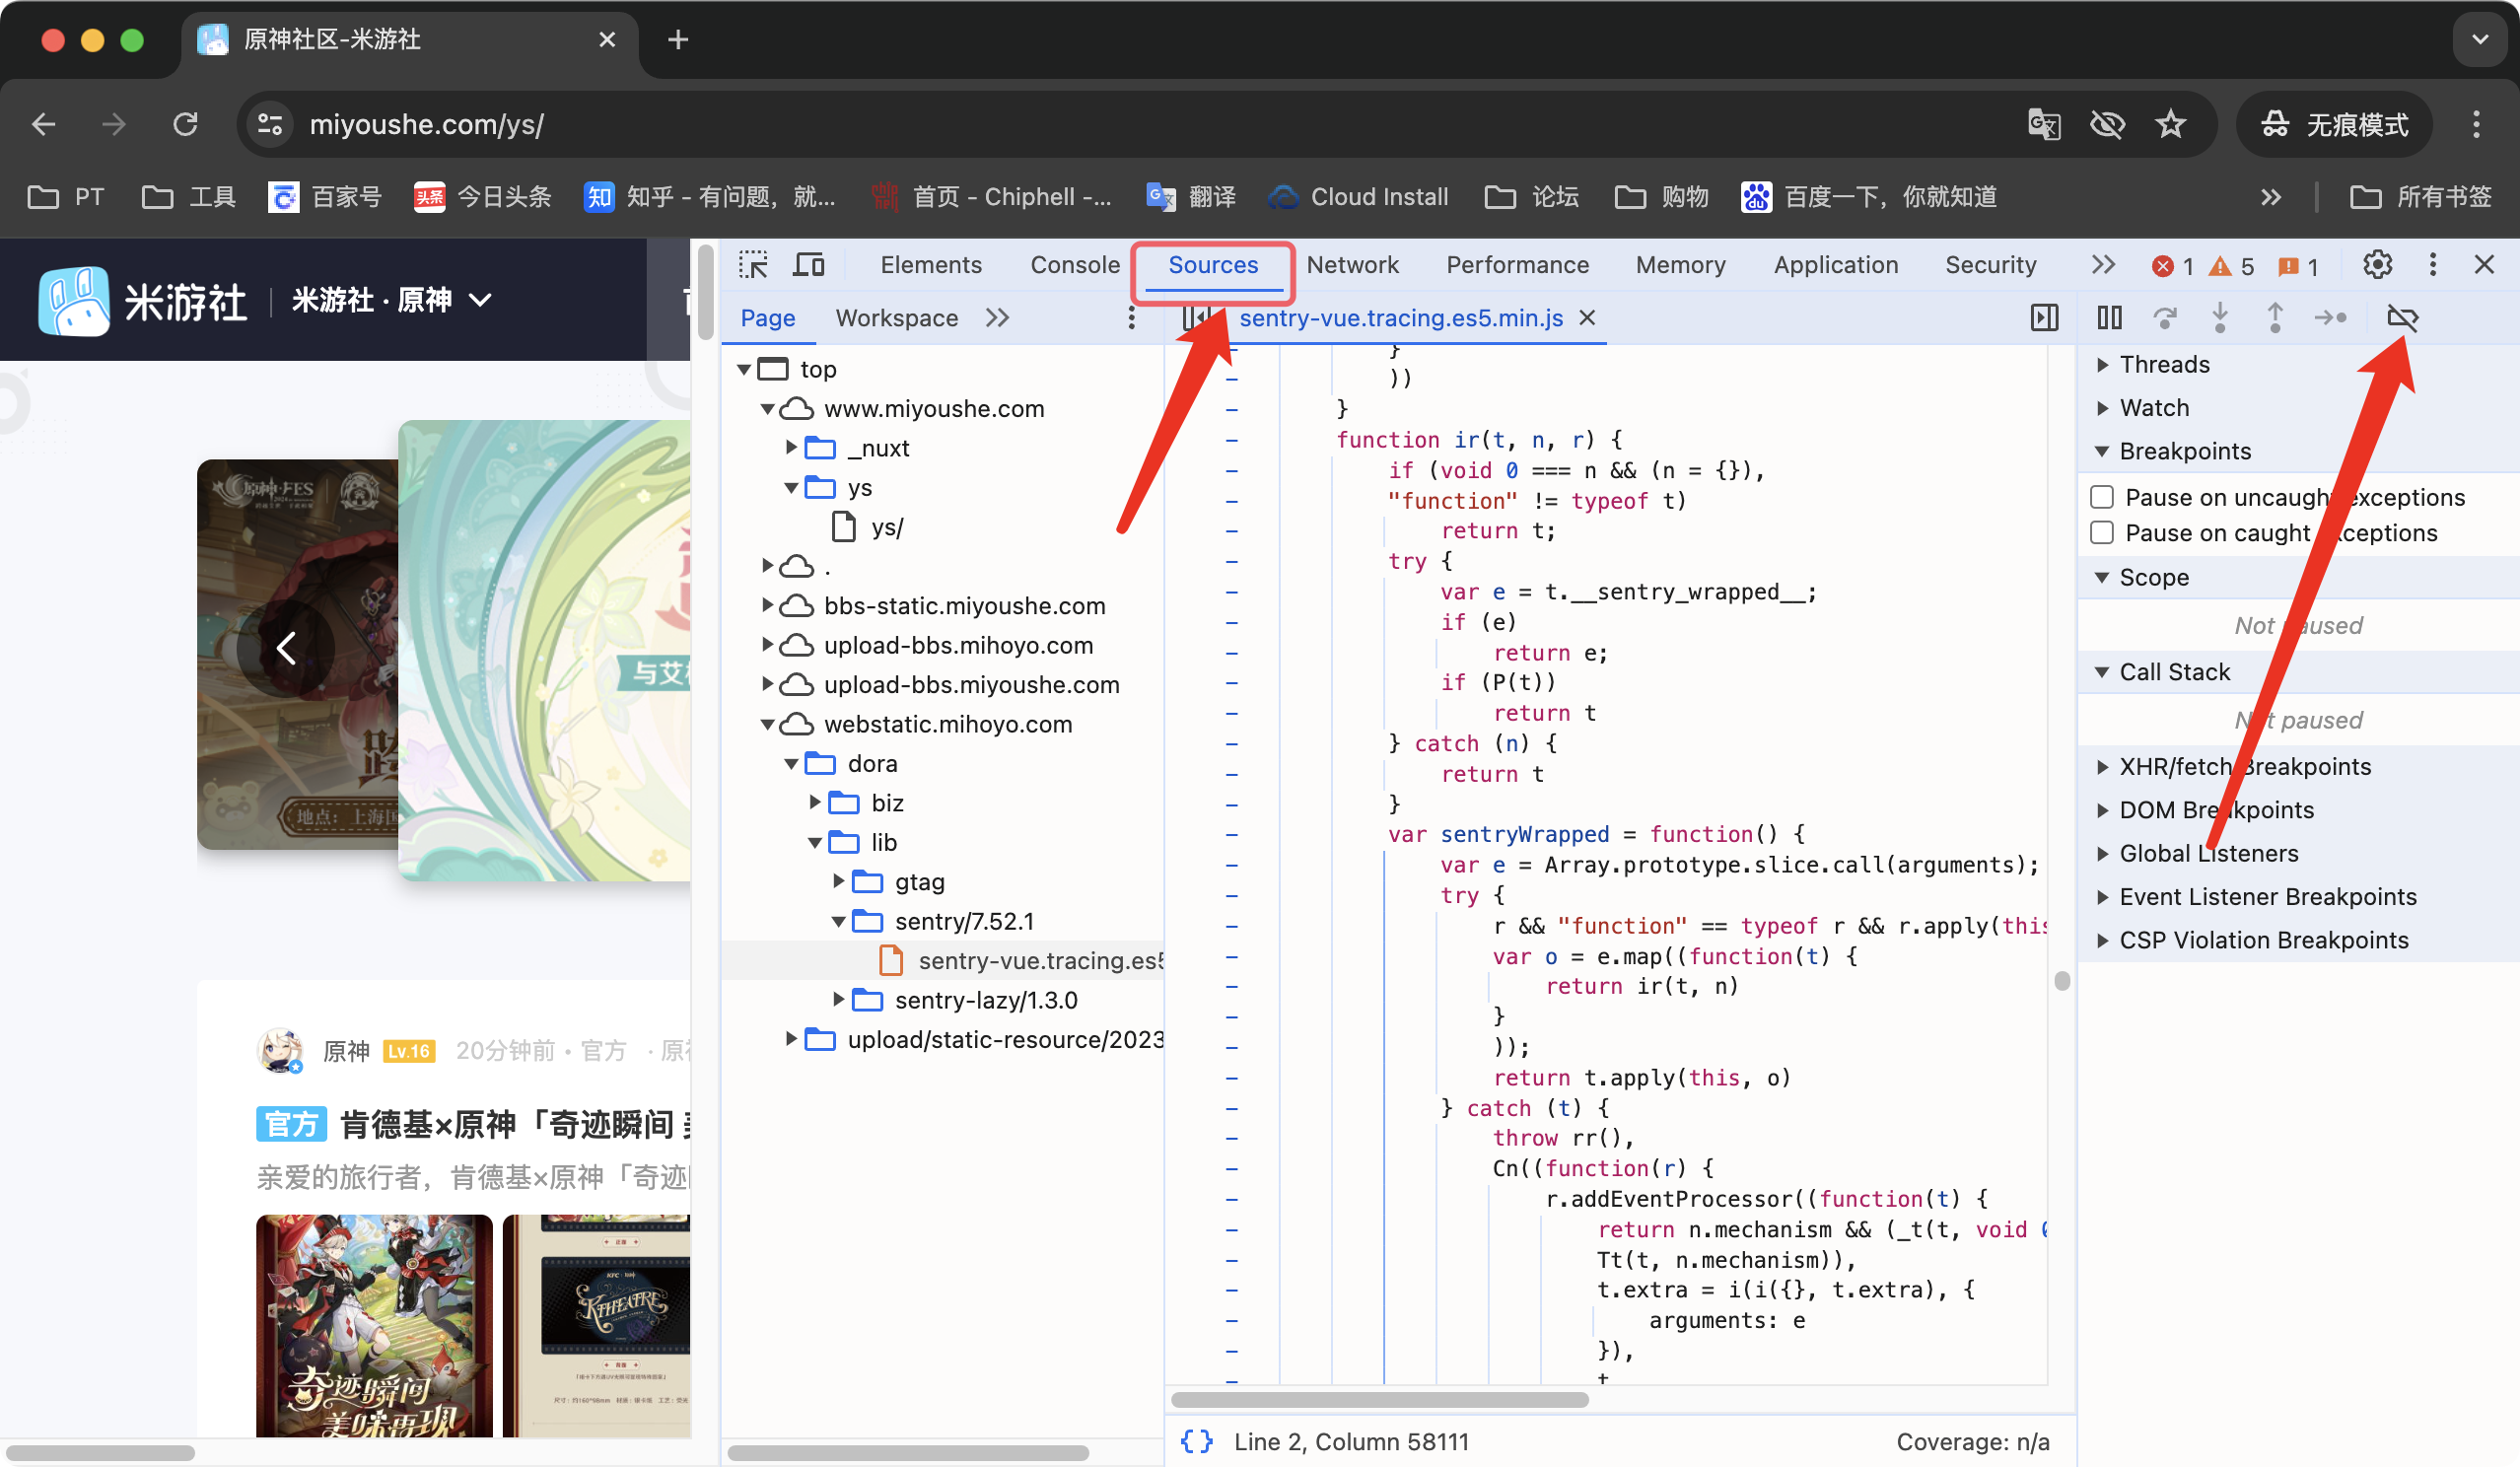Open the 知乎 bookmark
Screen dimensions: 2520x1467
[x=708, y=197]
